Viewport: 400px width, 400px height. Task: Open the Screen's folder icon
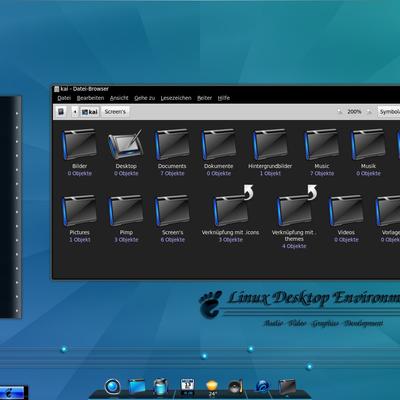click(172, 211)
